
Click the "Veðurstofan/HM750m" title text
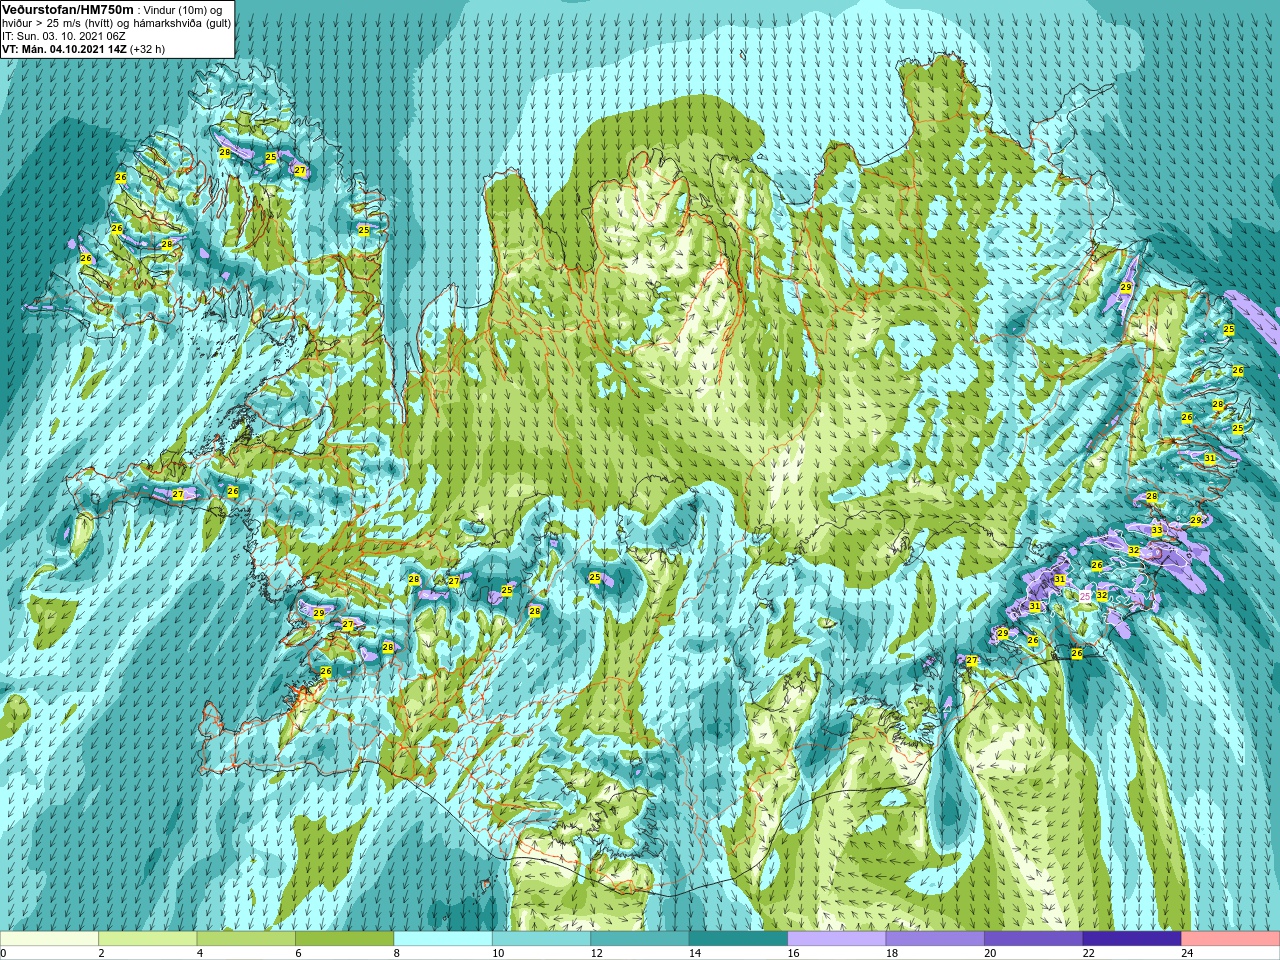click(x=67, y=8)
